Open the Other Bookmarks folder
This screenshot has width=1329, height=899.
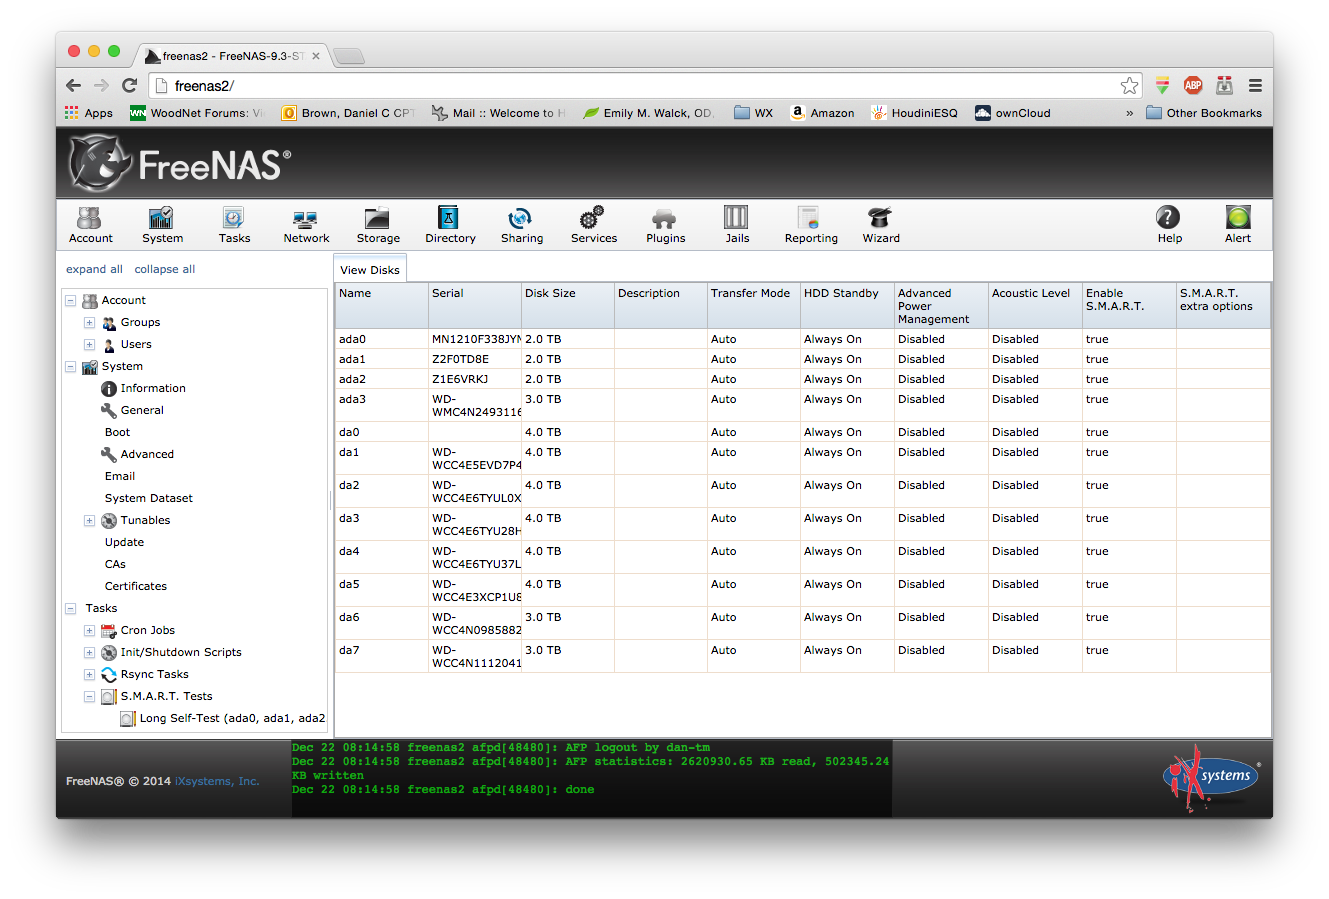tap(1204, 113)
